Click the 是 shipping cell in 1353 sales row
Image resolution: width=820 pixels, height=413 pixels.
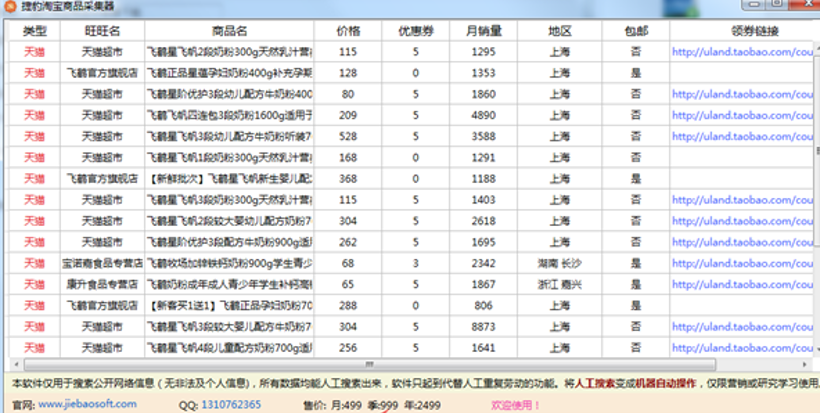(636, 73)
